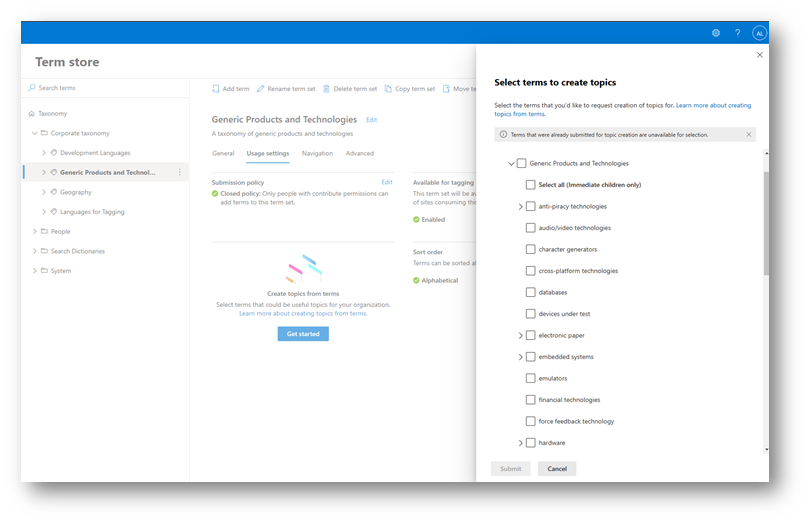The height and width of the screenshot is (524, 811).
Task: Edit the term set name link
Action: (x=371, y=120)
